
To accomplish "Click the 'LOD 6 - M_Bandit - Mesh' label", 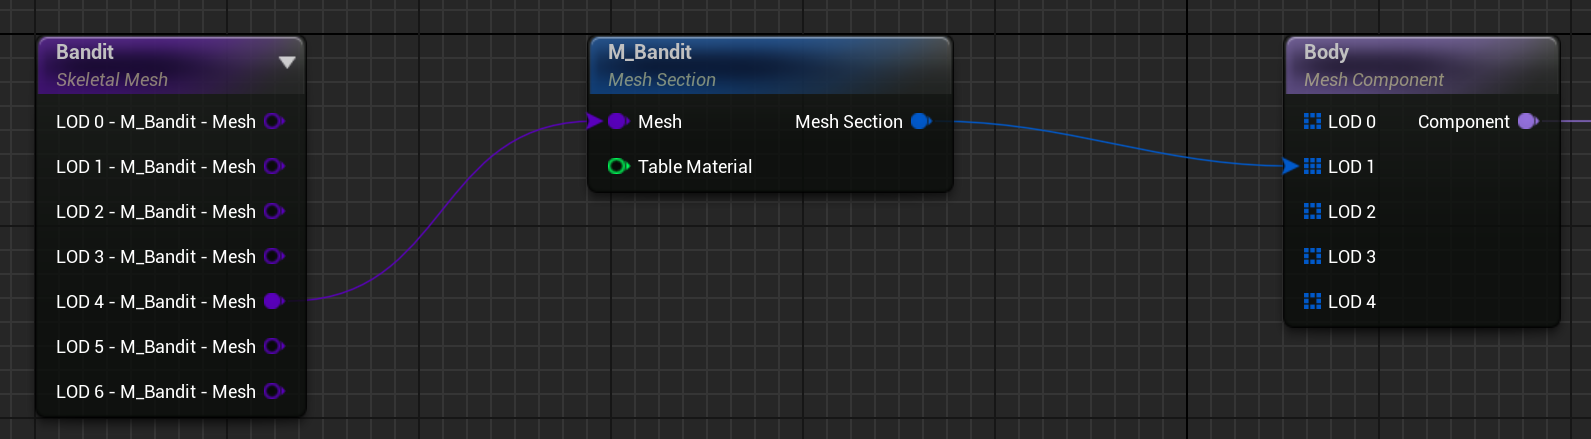I will 156,392.
